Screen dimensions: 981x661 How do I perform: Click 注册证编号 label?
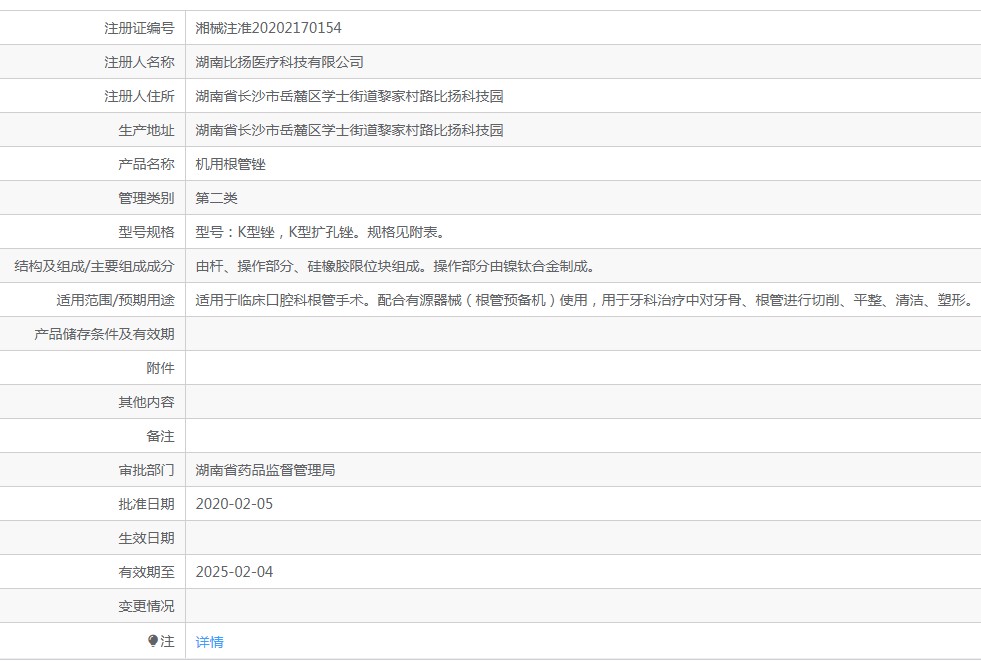(x=139, y=28)
